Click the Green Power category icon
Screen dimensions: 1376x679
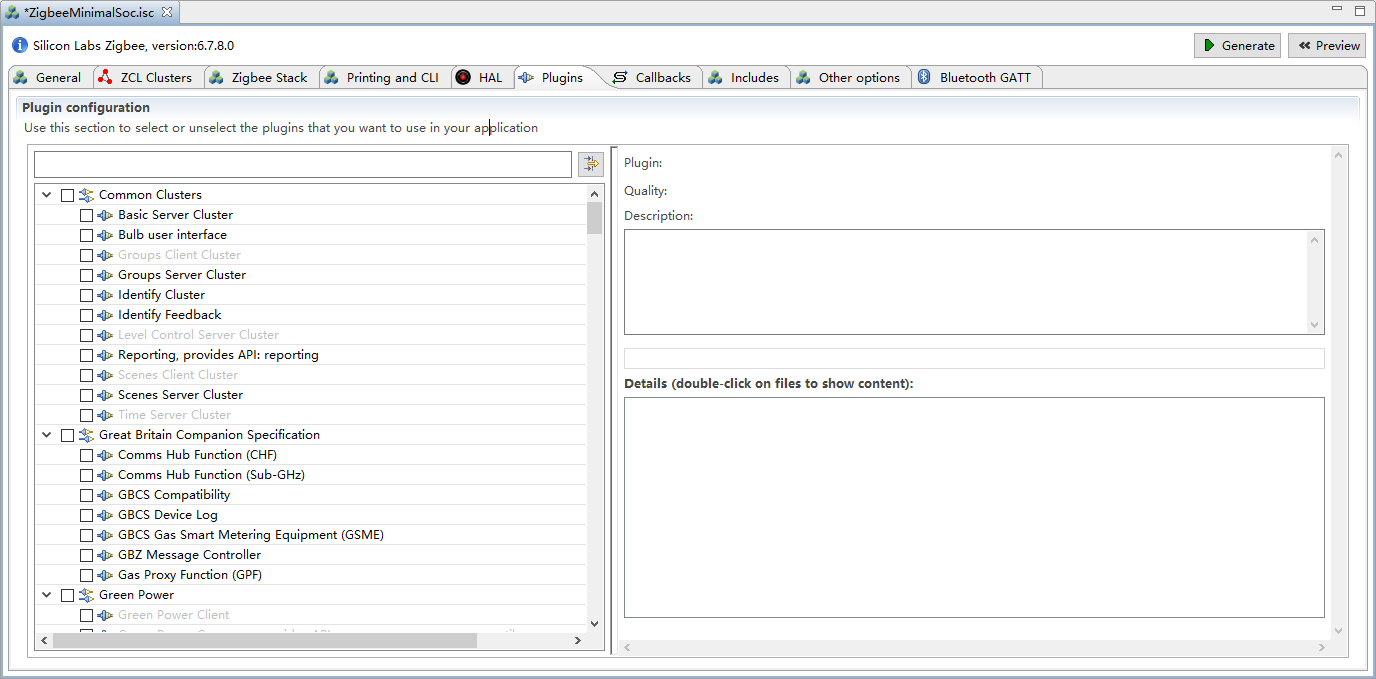point(86,595)
